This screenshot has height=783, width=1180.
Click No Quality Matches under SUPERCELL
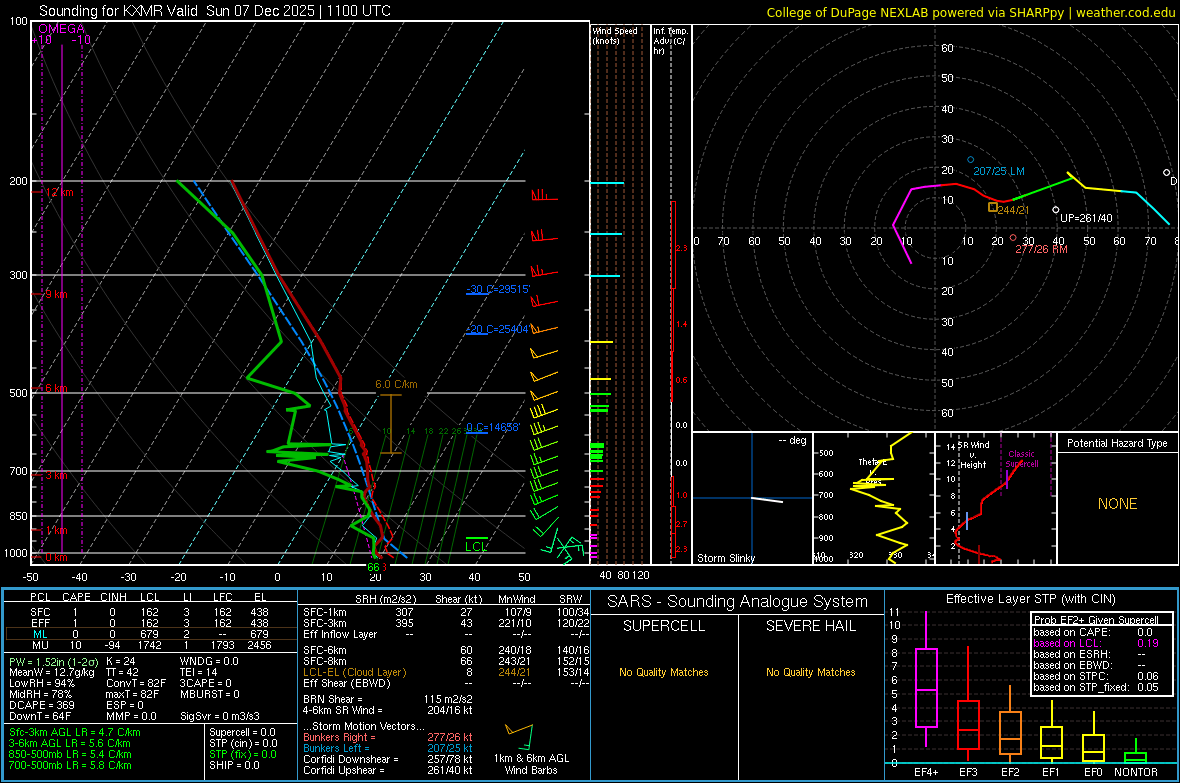tap(664, 672)
